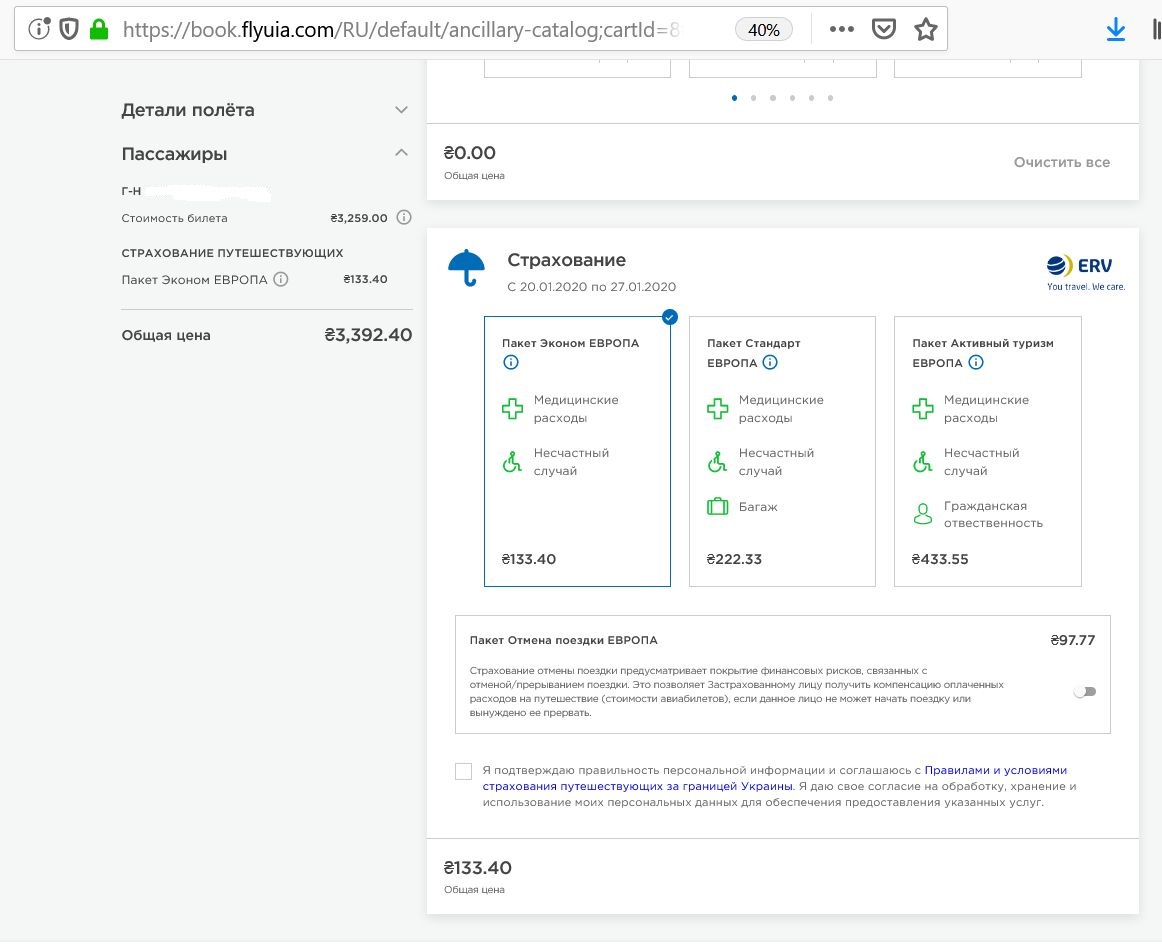Viewport: 1162px width, 946px height.
Task: Go to the last carousel pagination dot
Action: (830, 98)
